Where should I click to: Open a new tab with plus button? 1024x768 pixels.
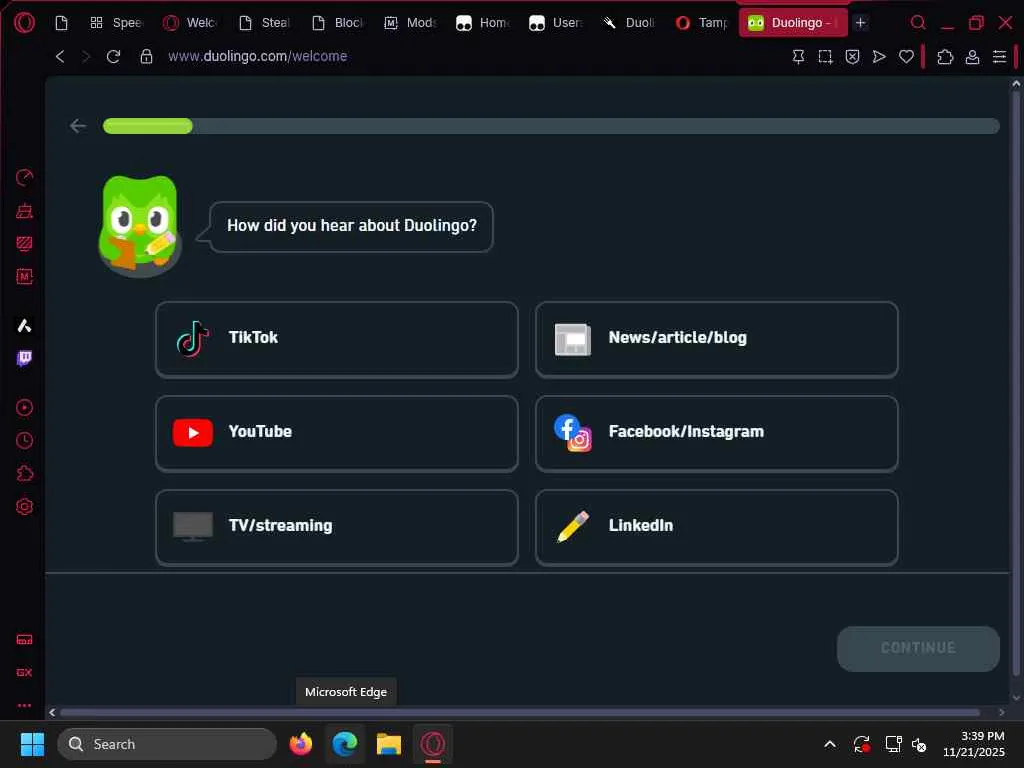(x=861, y=23)
